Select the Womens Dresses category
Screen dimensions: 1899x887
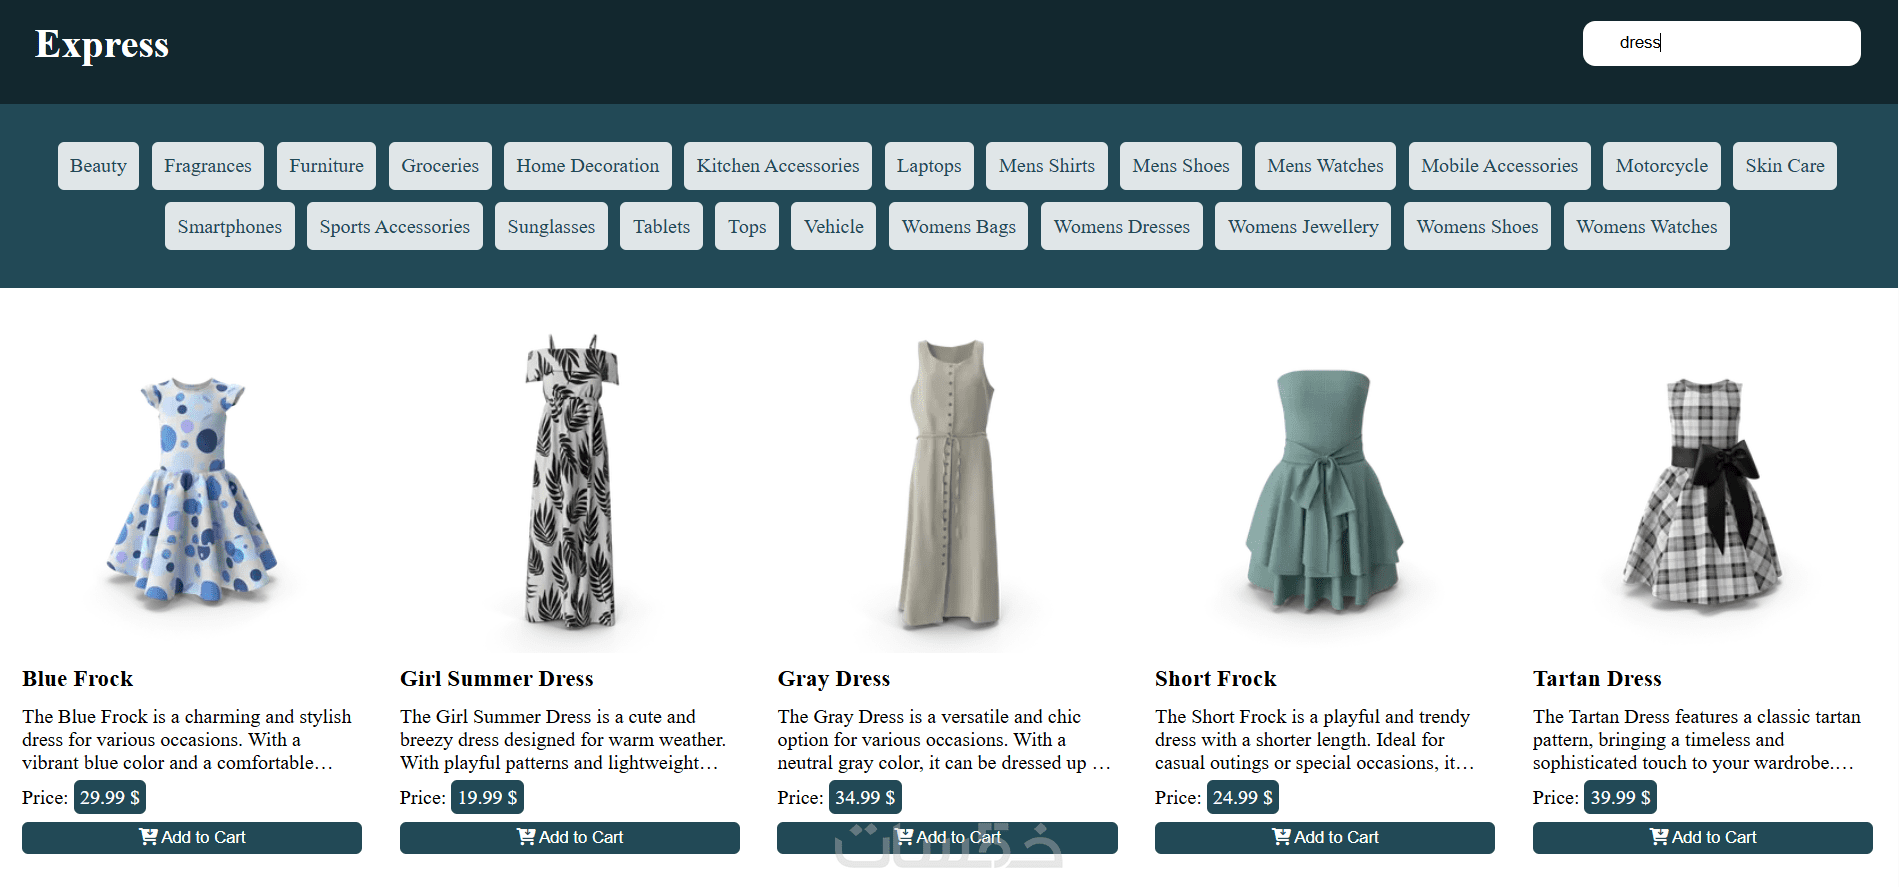(x=1122, y=226)
